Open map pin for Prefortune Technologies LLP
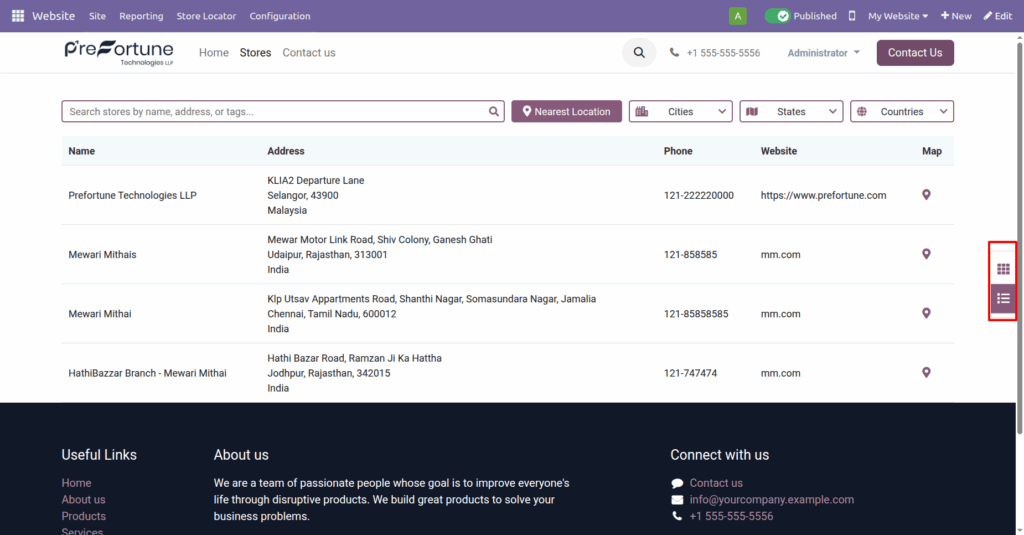1024x535 pixels. coord(926,195)
